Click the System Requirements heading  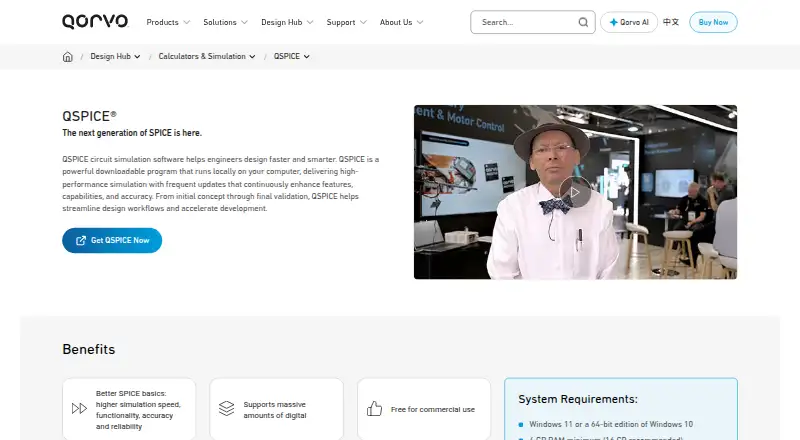[578, 399]
